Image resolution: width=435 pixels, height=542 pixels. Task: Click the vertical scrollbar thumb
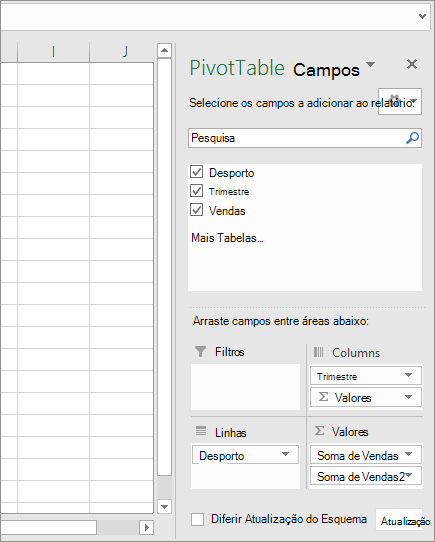164,267
